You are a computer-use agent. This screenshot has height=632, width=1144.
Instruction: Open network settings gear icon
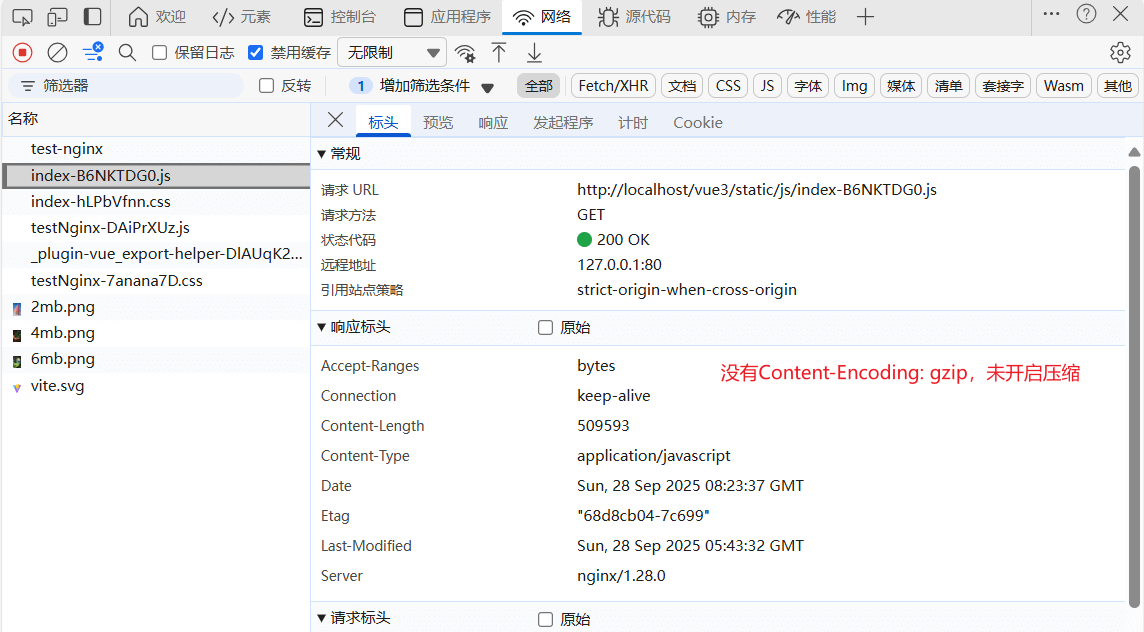pyautogui.click(x=1120, y=53)
